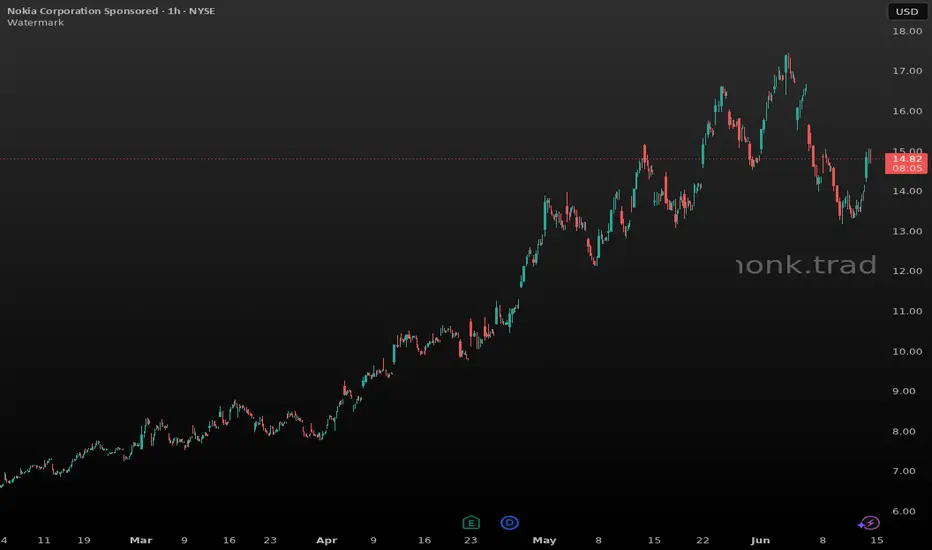Click the 16.00 price axis label
932x550 pixels.
click(907, 111)
